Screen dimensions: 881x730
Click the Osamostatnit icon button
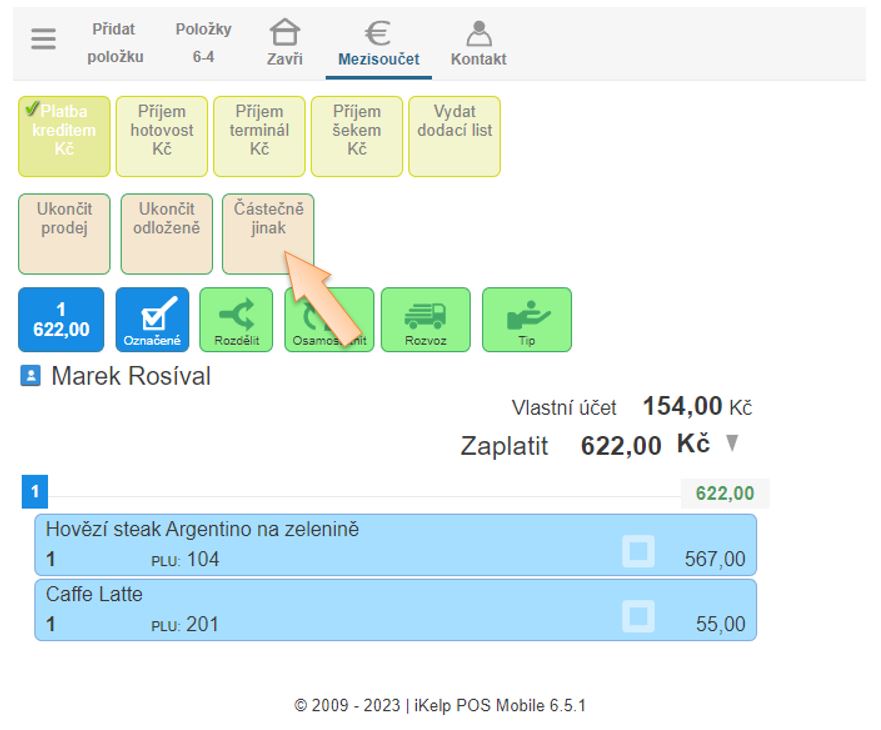click(329, 319)
